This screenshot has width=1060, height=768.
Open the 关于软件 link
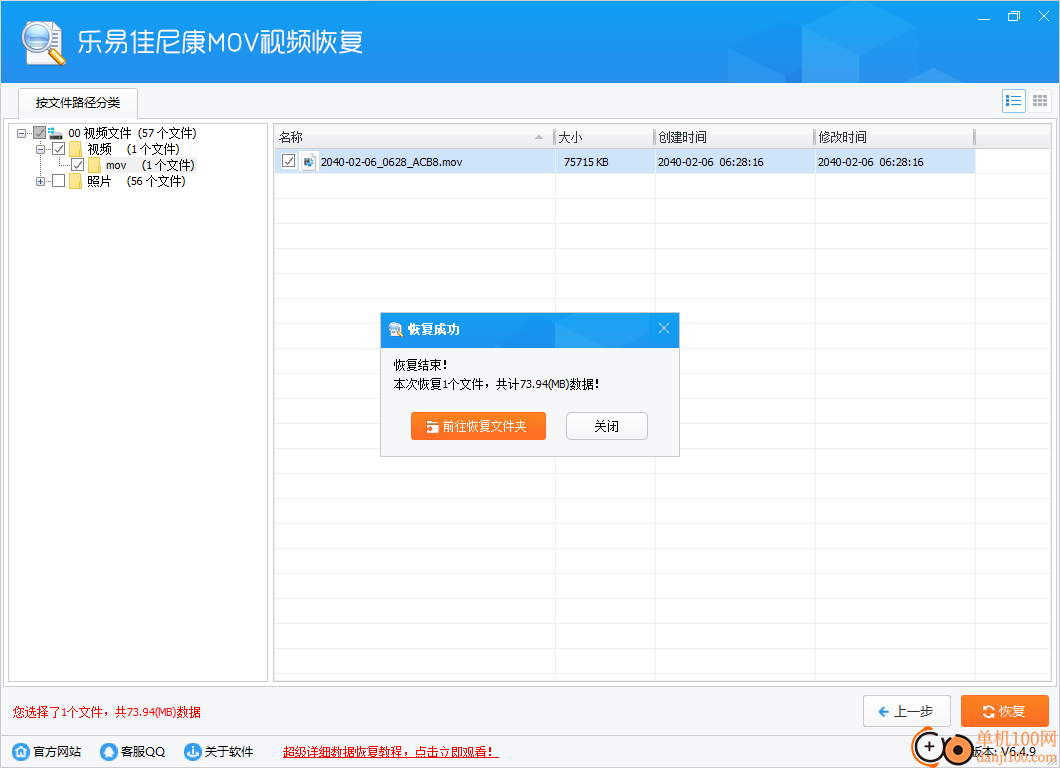tap(228, 752)
